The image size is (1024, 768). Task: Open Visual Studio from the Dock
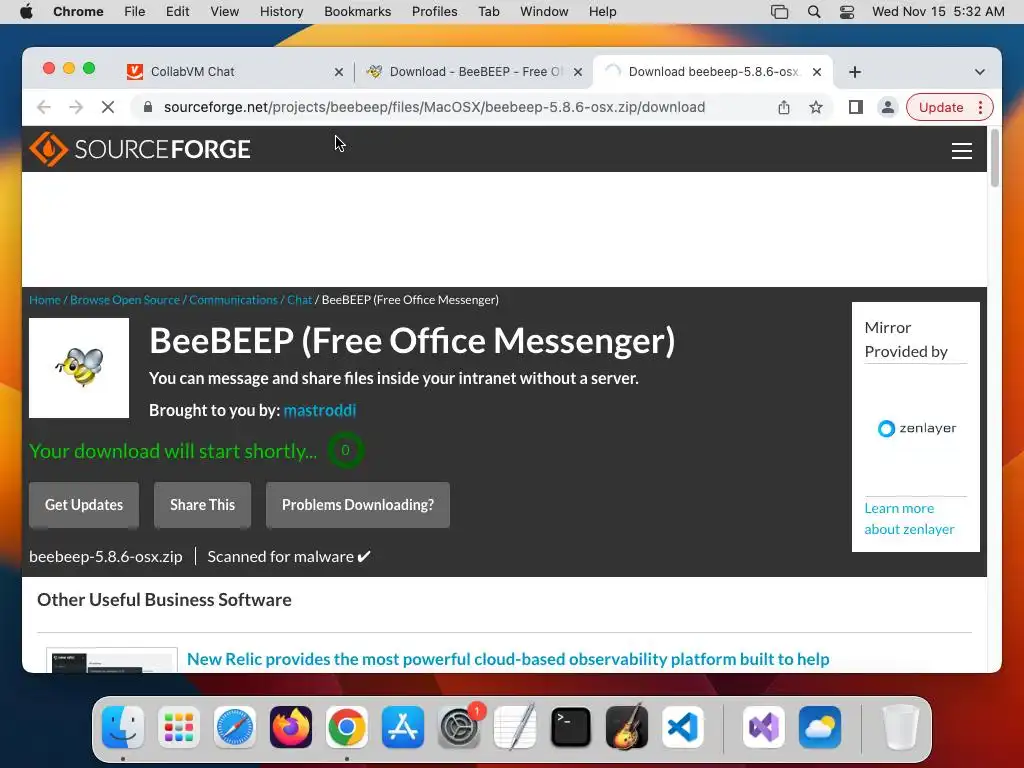[764, 727]
